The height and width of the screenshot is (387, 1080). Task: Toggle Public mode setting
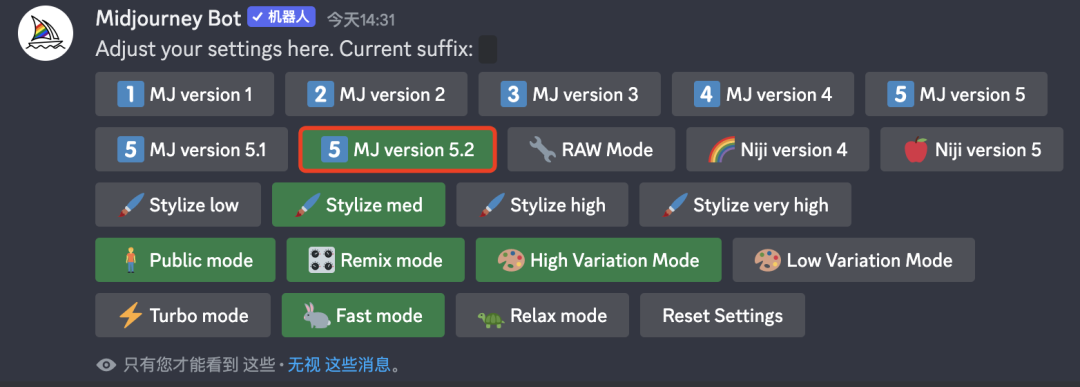[185, 260]
